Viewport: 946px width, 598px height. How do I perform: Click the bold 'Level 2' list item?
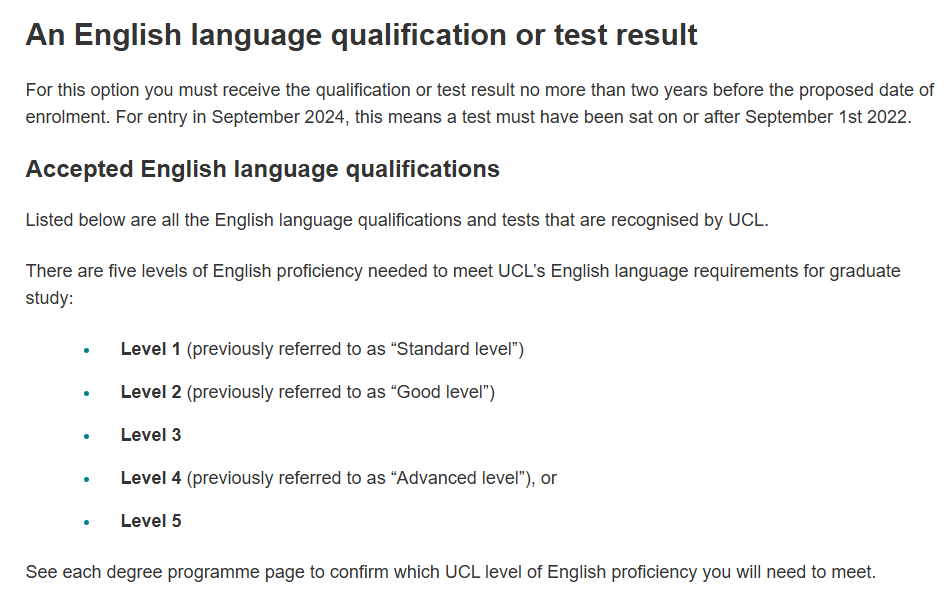[x=151, y=392]
